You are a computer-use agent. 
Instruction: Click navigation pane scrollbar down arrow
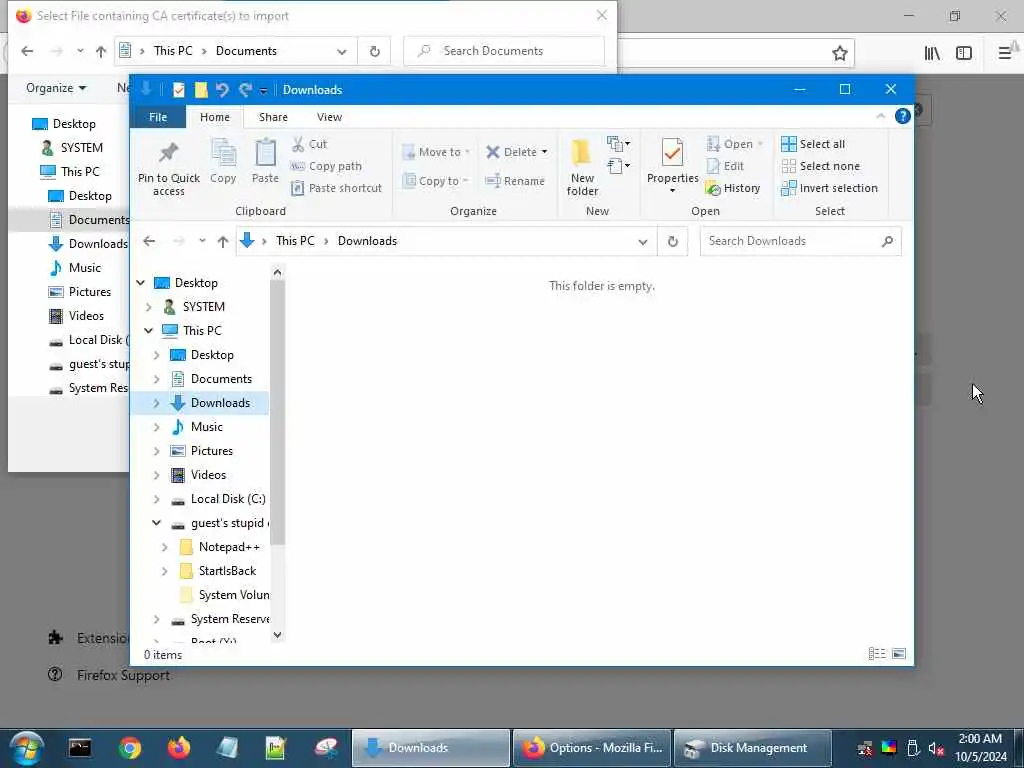click(x=277, y=635)
